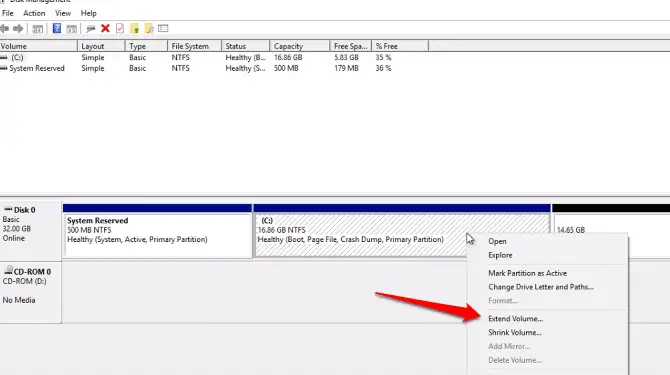Open the File menu
Screen dimensions: 670x375
coord(8,13)
